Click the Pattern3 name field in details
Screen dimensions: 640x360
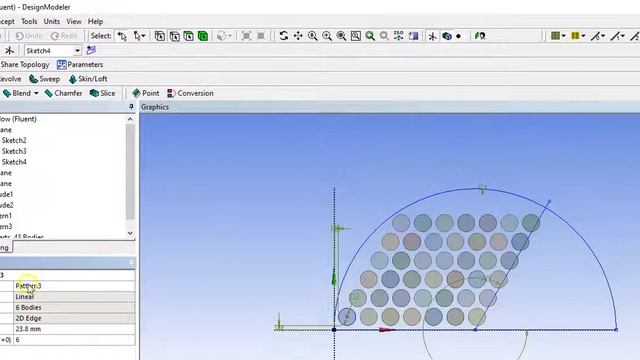(74, 286)
